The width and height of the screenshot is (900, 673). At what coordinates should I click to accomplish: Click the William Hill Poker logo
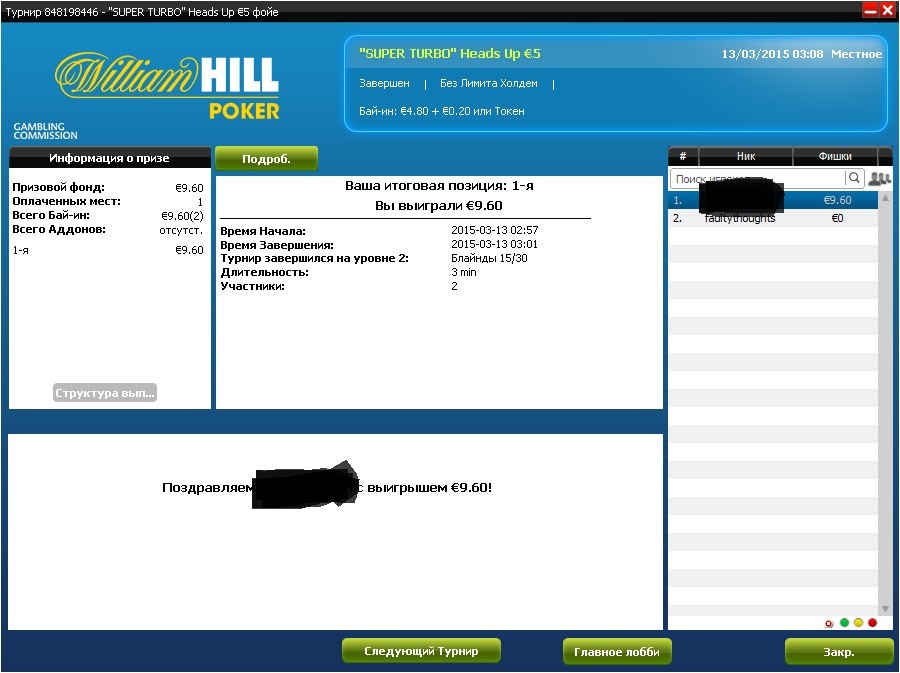tap(168, 85)
